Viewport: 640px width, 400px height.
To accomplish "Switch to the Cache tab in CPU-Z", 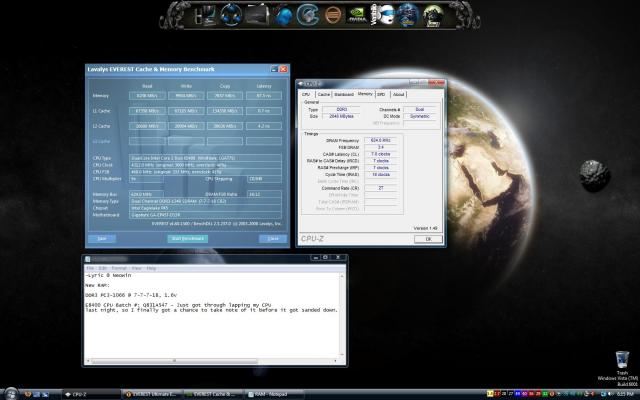I will coord(324,94).
